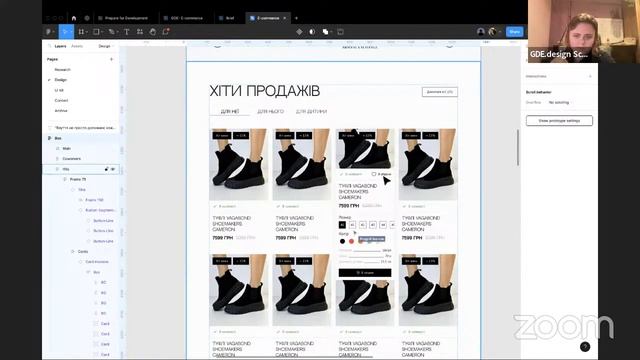Image resolution: width=640 pixels, height=360 pixels.
Task: Select the black color swatch on the card
Action: point(342,241)
